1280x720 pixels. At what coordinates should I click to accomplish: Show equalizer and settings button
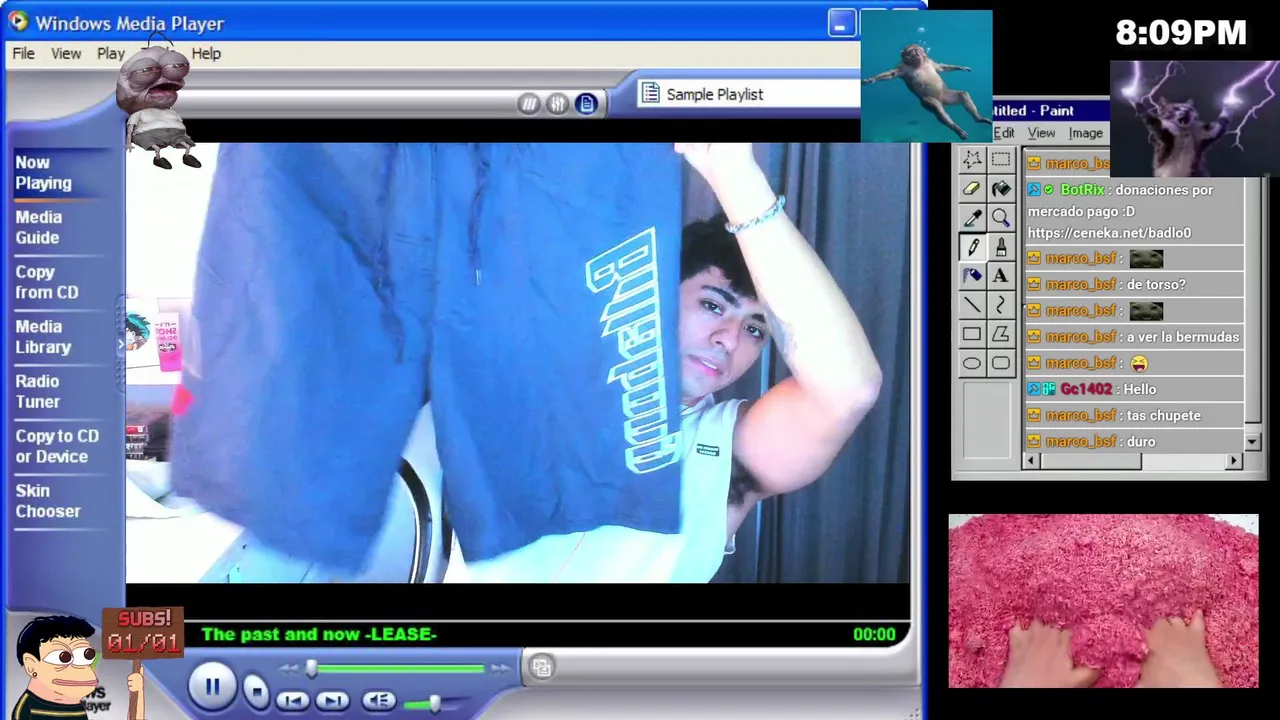(x=558, y=104)
